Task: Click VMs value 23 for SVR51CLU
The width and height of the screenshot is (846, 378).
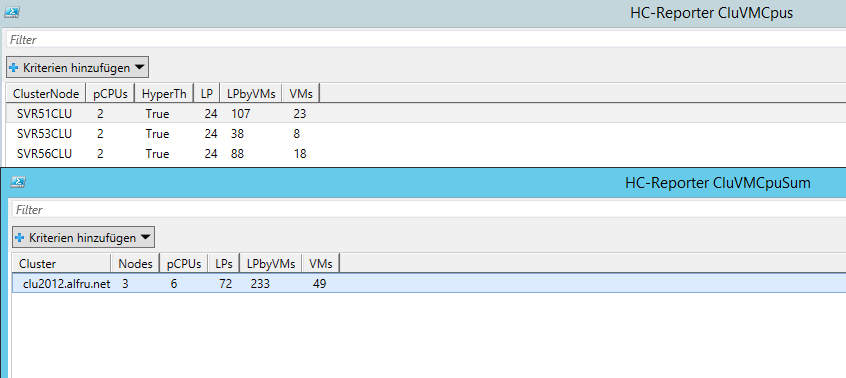Action: [x=300, y=114]
